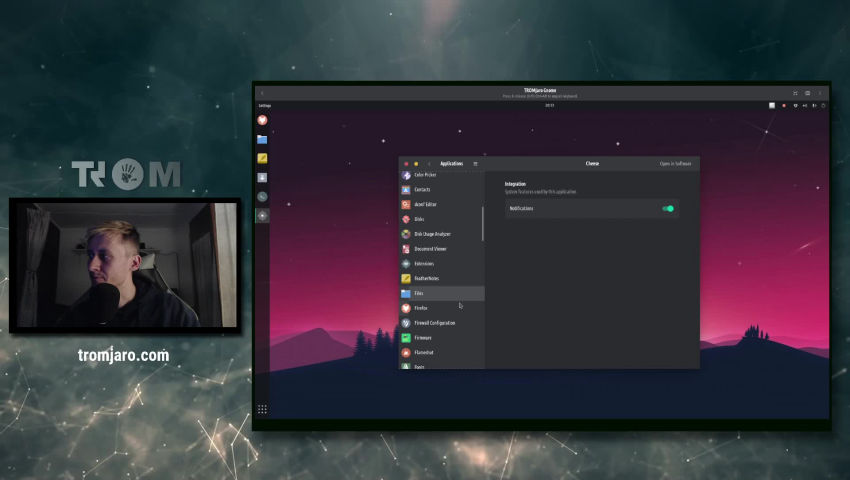
Task: Select Document Viewer in the list
Action: coord(430,249)
